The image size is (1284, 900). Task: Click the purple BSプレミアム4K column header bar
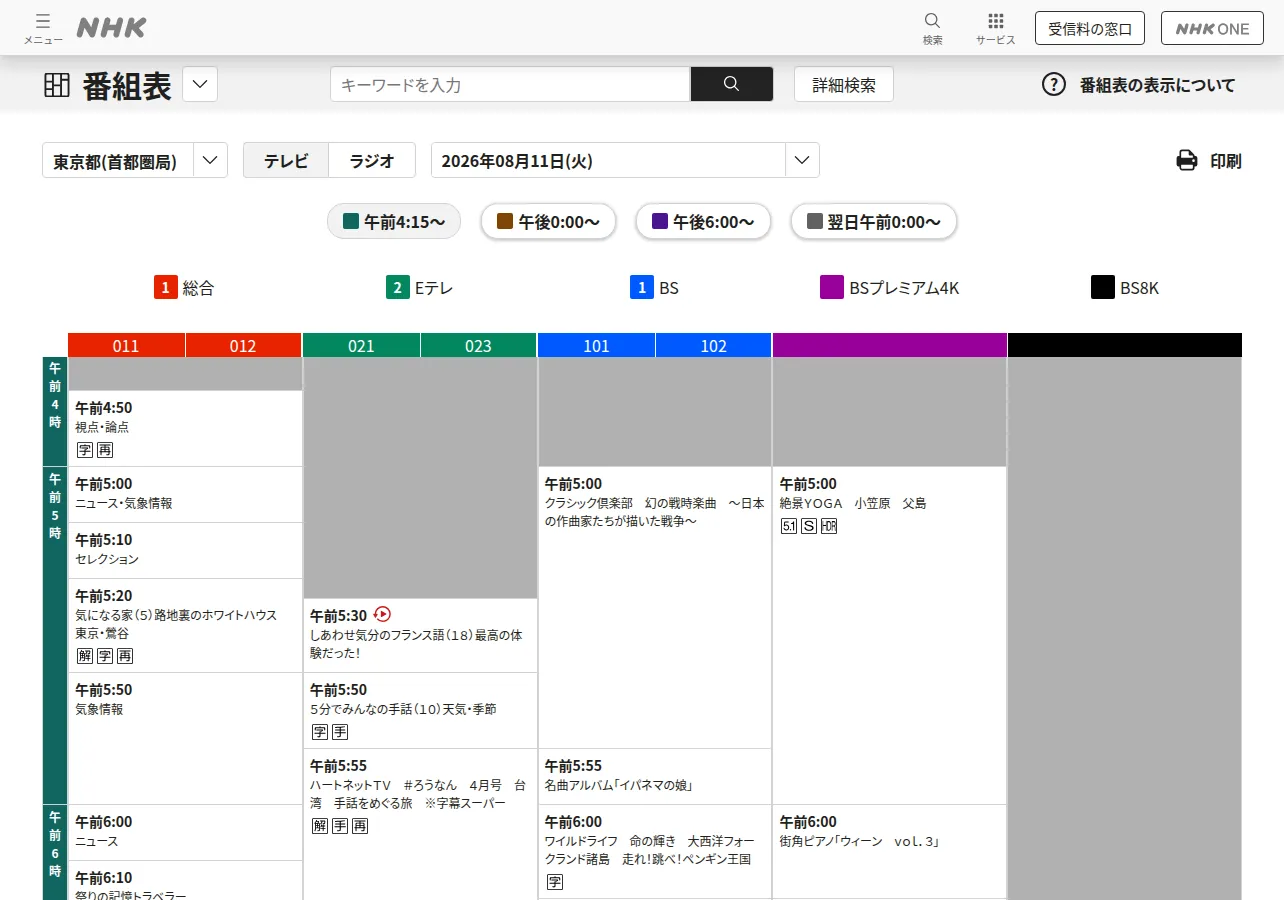pyautogui.click(x=890, y=345)
